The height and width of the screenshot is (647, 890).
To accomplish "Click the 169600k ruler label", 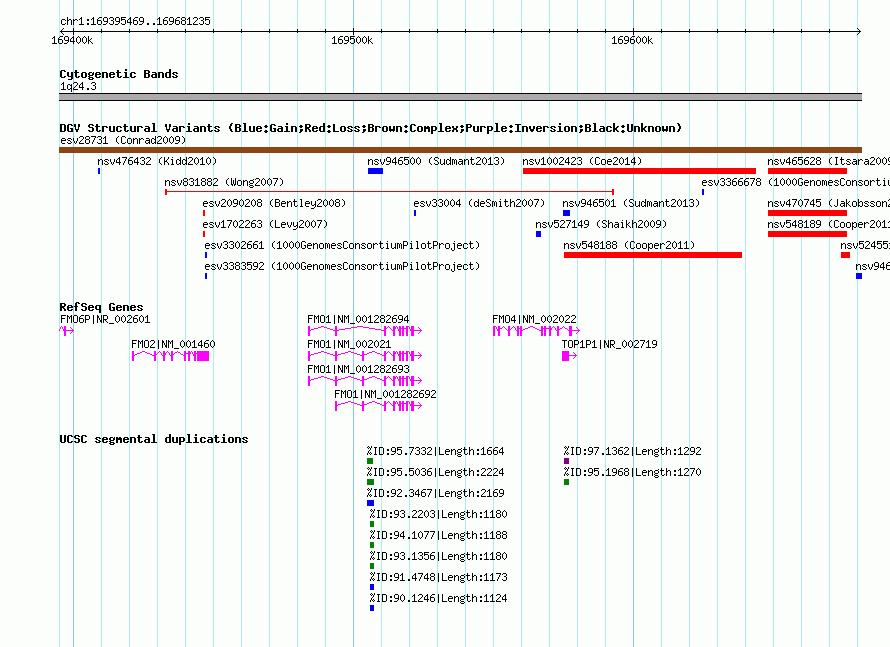I will (x=632, y=40).
